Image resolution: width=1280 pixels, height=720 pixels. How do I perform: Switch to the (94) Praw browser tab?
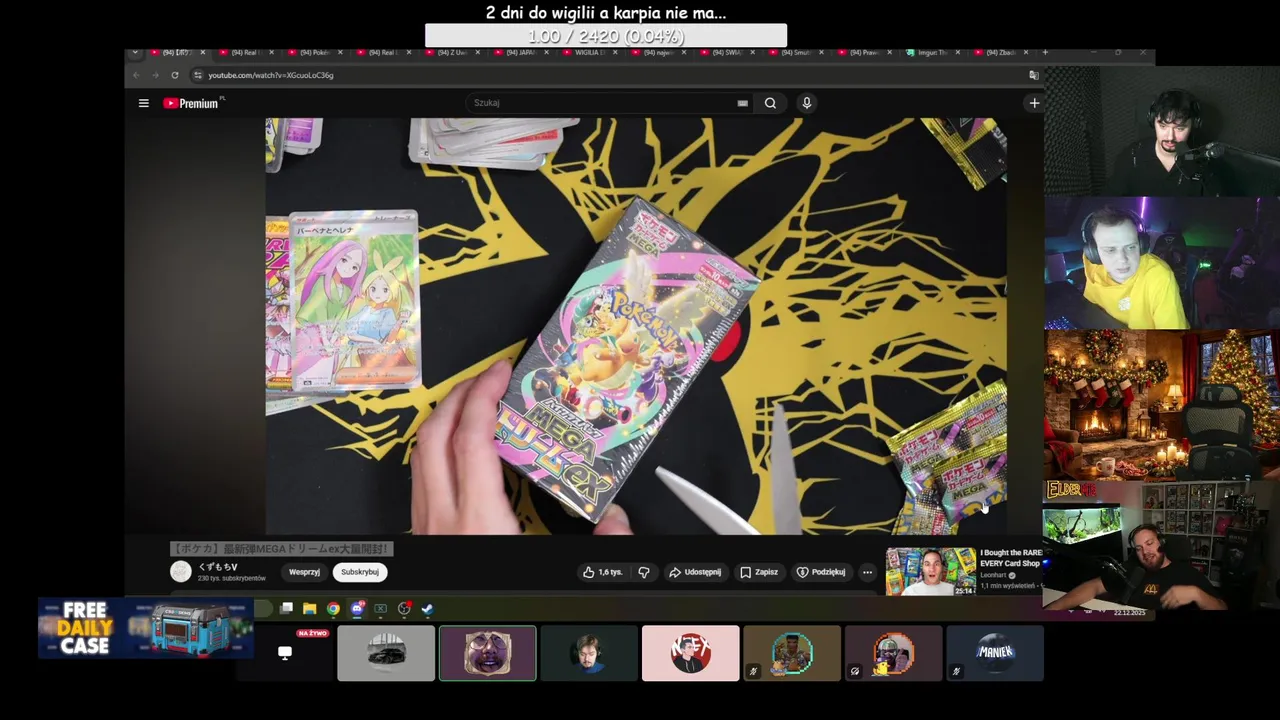pyautogui.click(x=864, y=52)
